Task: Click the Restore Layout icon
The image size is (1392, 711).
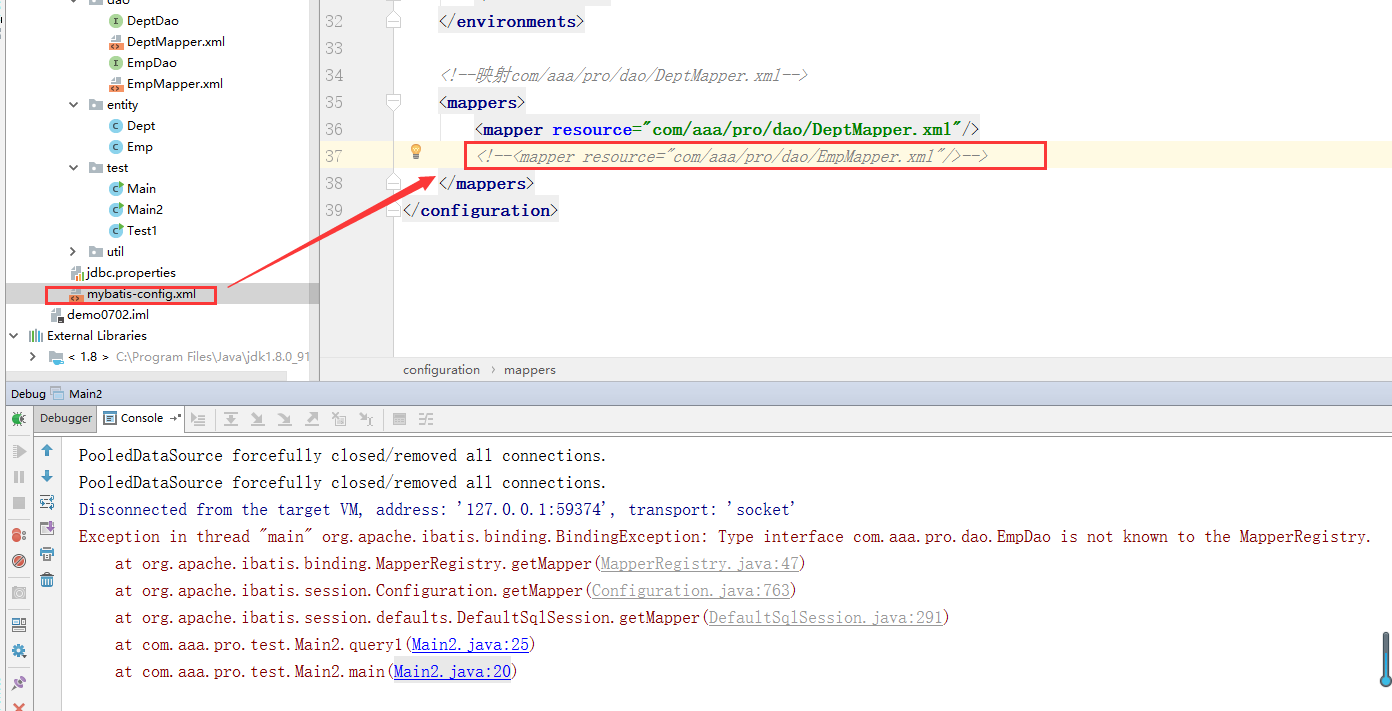Action: coord(19,625)
